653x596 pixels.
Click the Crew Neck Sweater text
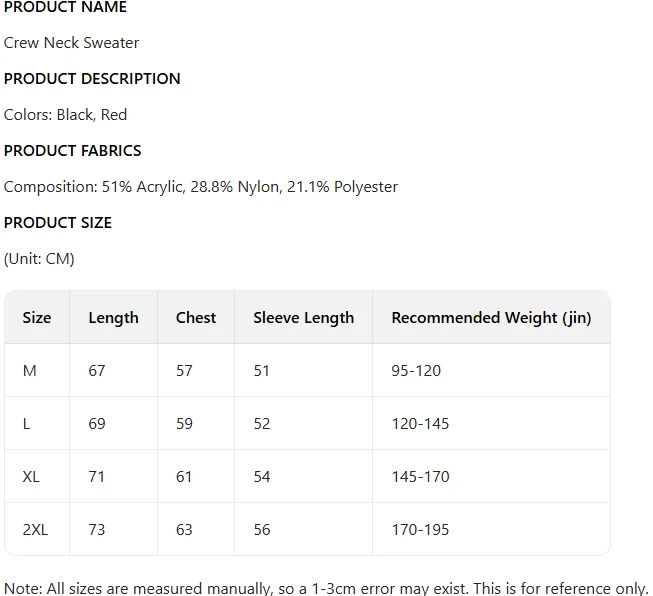71,43
